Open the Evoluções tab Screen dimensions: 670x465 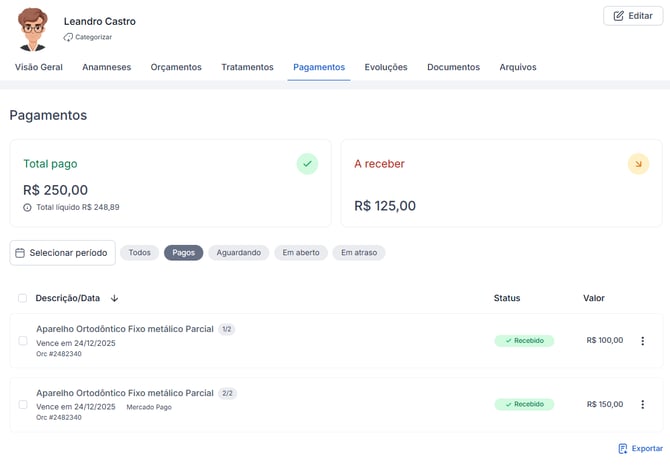(386, 67)
